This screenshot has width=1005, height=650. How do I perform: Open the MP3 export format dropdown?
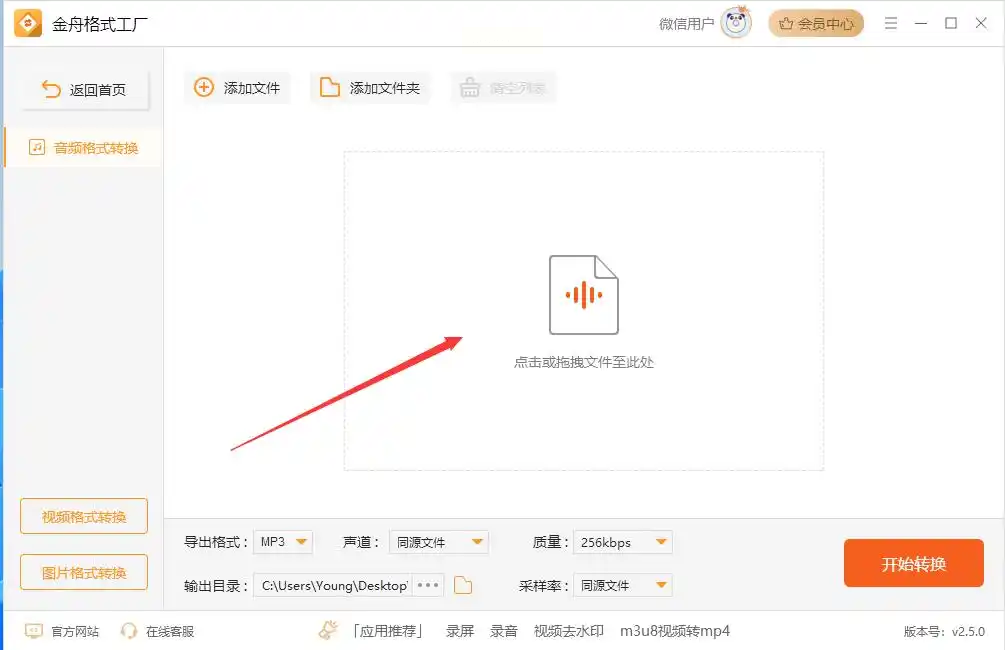coord(283,542)
